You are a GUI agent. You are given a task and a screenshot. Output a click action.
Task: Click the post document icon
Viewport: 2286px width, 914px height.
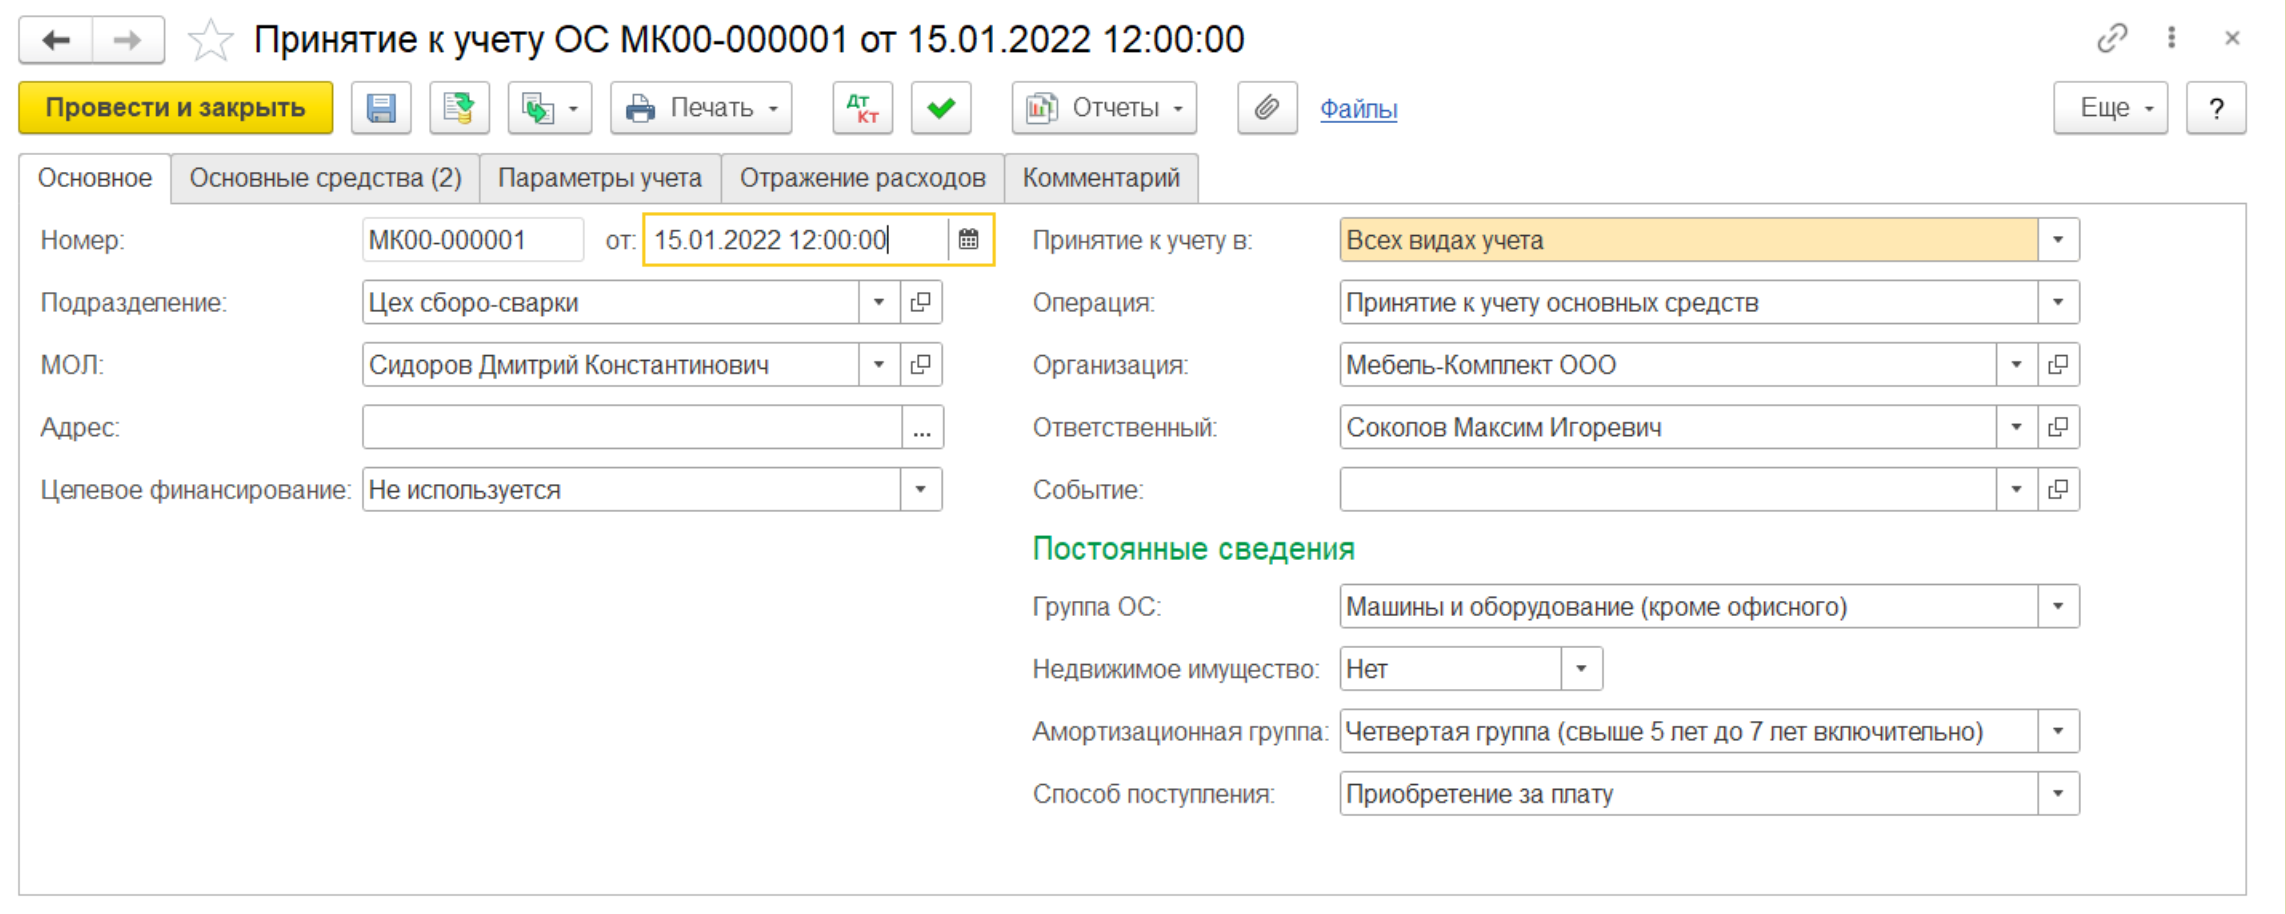pyautogui.click(x=459, y=108)
